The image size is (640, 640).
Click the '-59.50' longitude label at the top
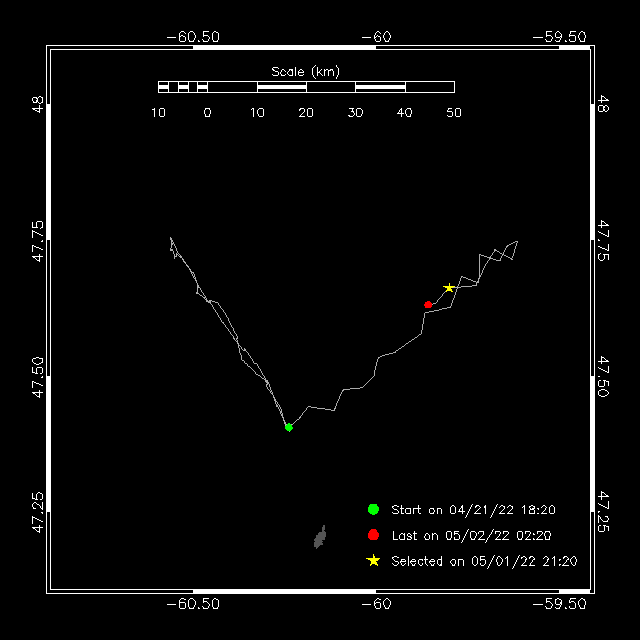pos(559,37)
